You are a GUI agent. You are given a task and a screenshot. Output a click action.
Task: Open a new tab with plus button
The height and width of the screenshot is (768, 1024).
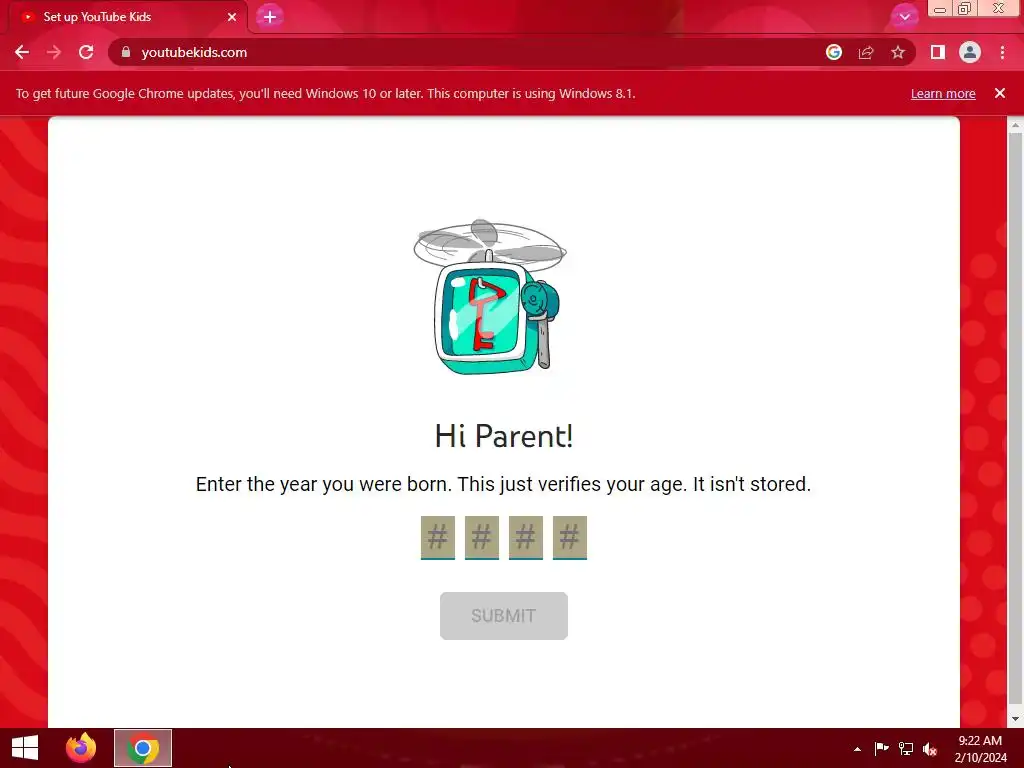pos(270,17)
